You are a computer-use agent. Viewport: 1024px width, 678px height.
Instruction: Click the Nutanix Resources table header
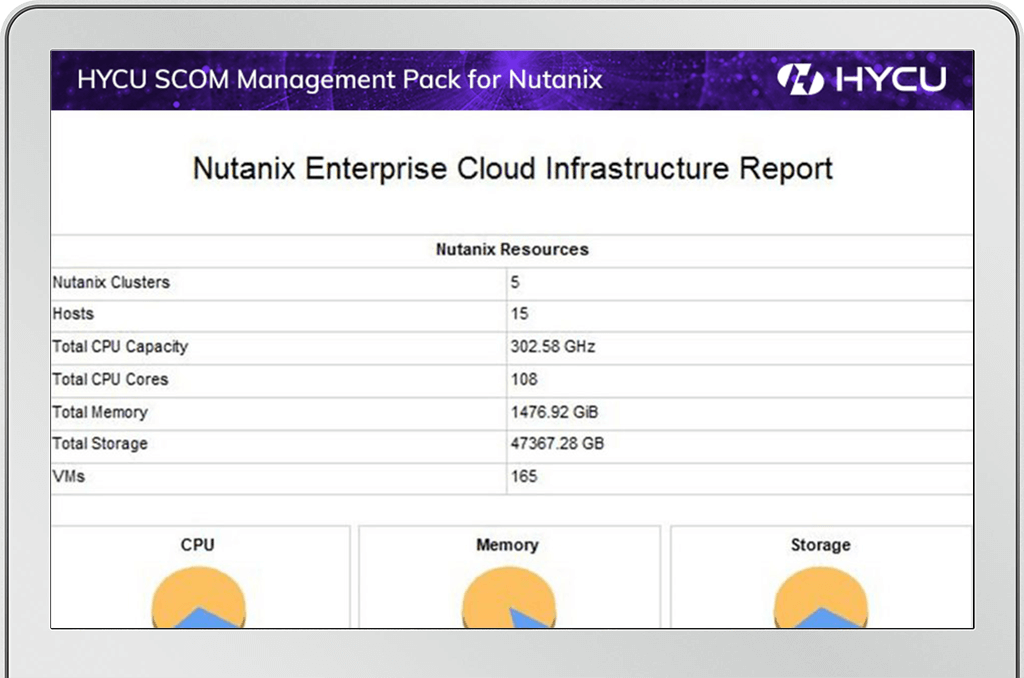[x=512, y=250]
